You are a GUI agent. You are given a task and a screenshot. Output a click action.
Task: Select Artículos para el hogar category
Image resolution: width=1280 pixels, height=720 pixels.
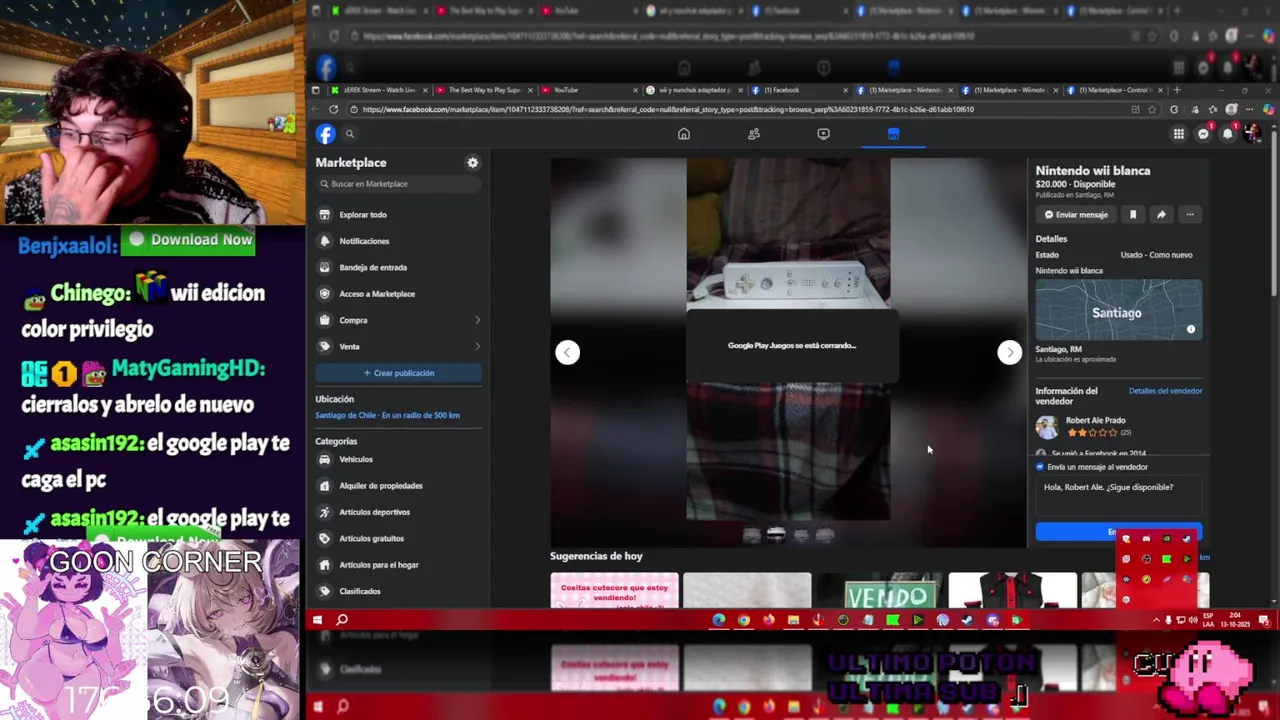pos(398,565)
